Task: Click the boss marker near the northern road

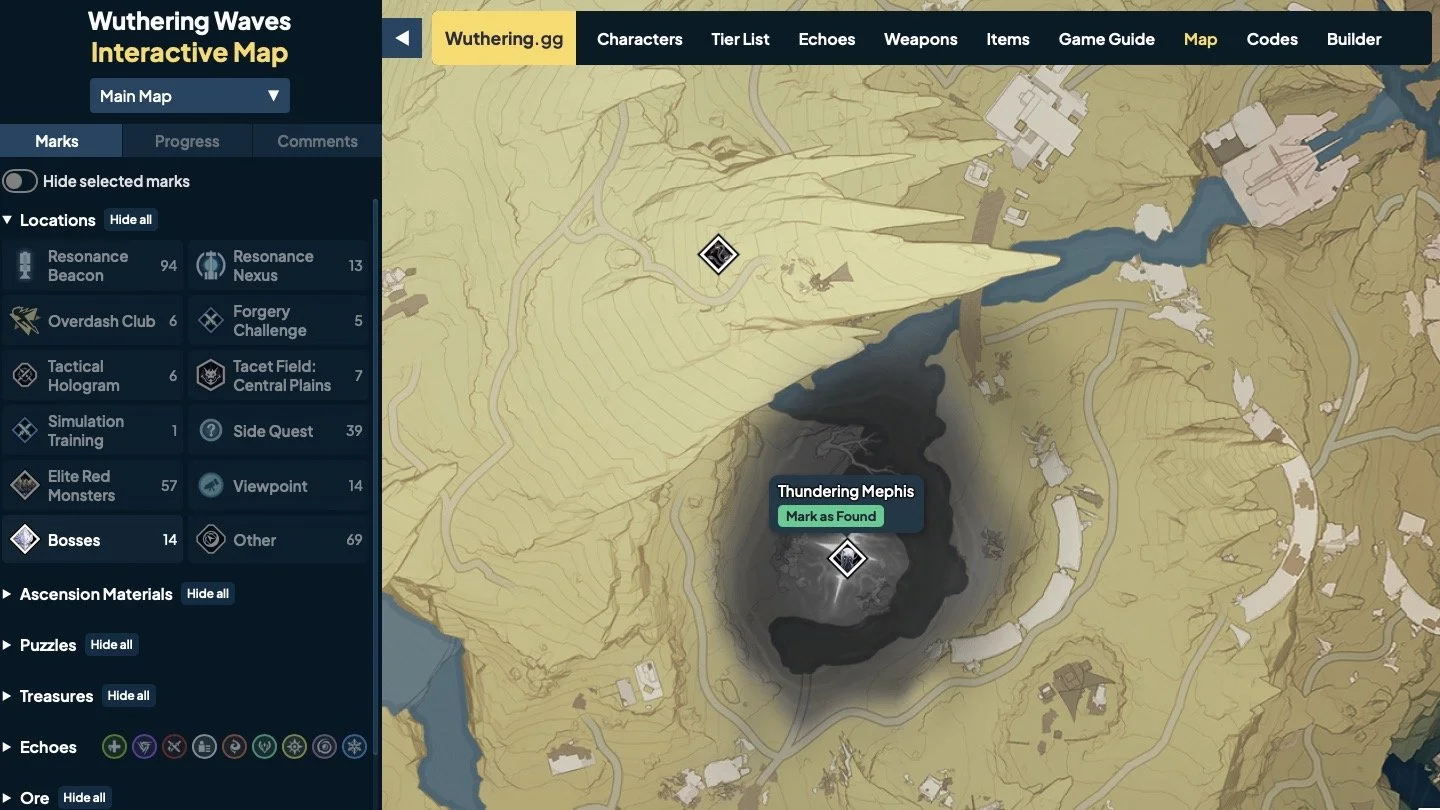Action: tap(718, 254)
